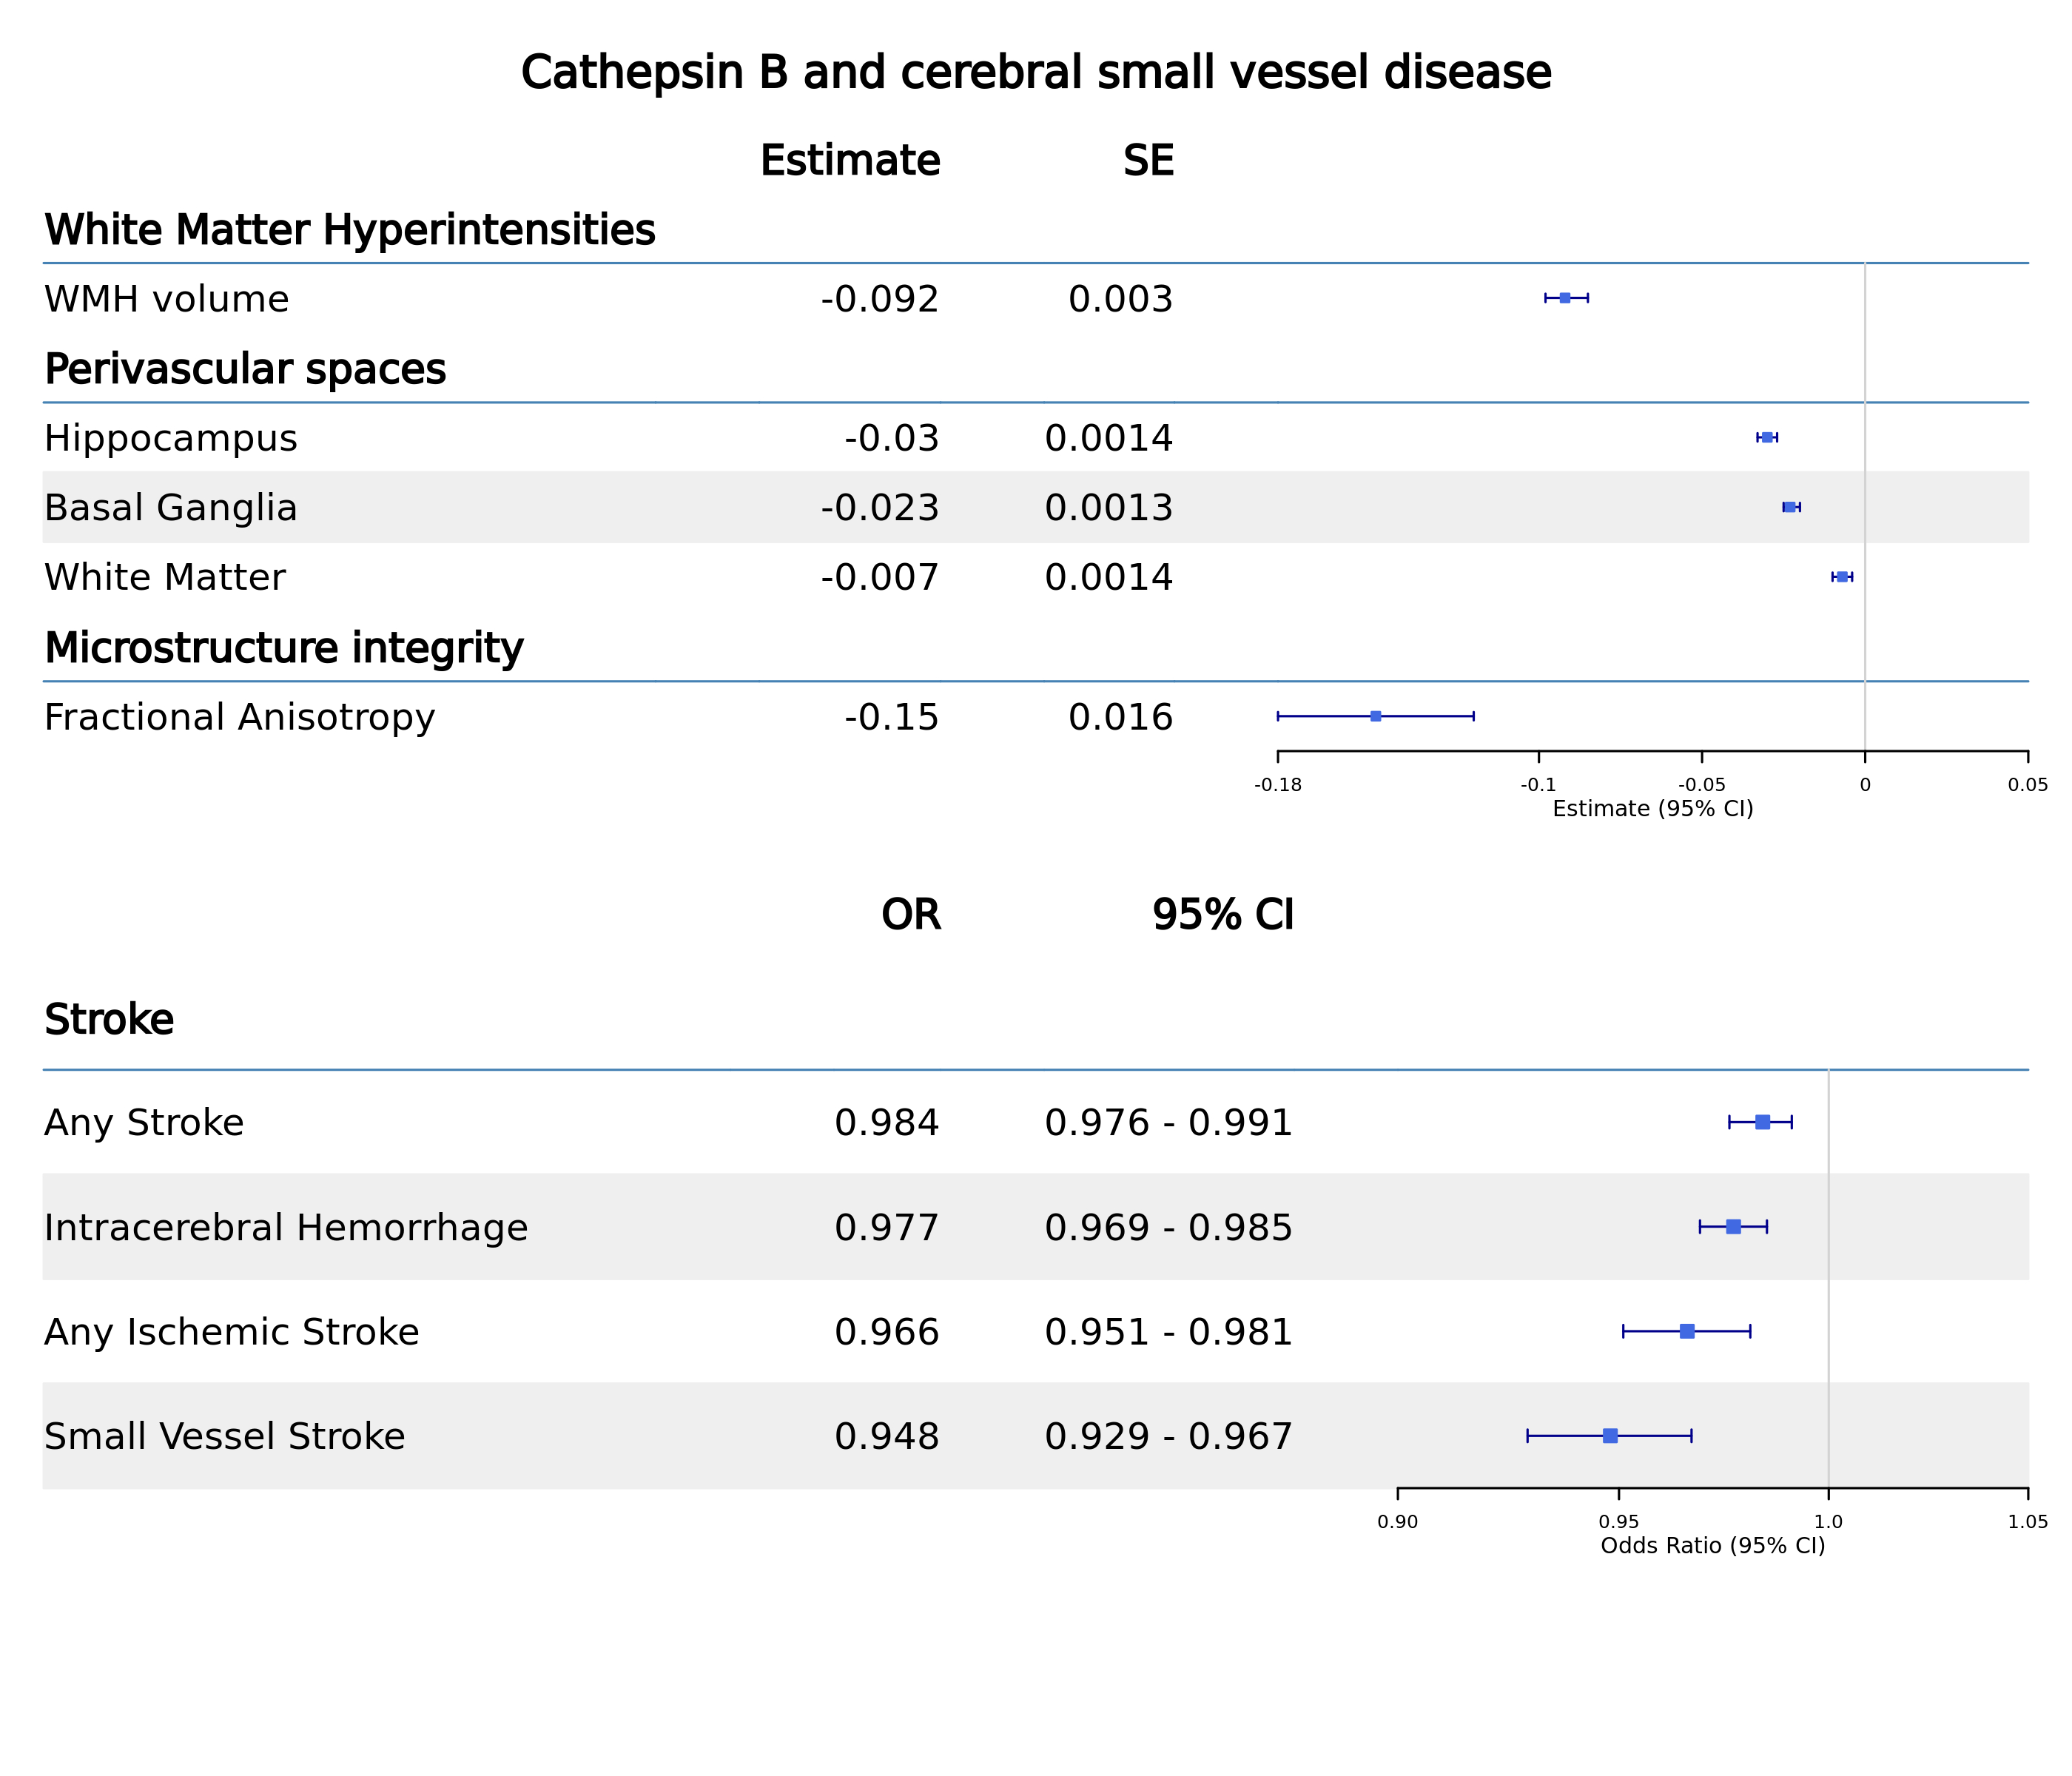Click the Small Vessel Stroke marker

point(1610,1436)
